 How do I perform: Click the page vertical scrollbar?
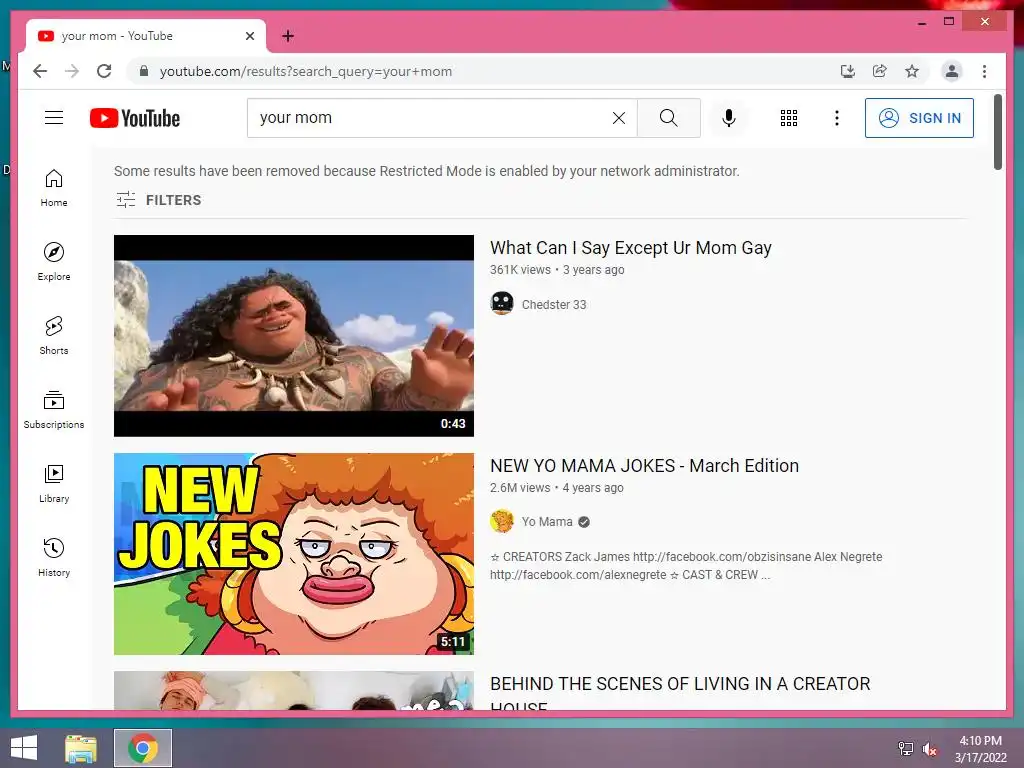click(998, 132)
